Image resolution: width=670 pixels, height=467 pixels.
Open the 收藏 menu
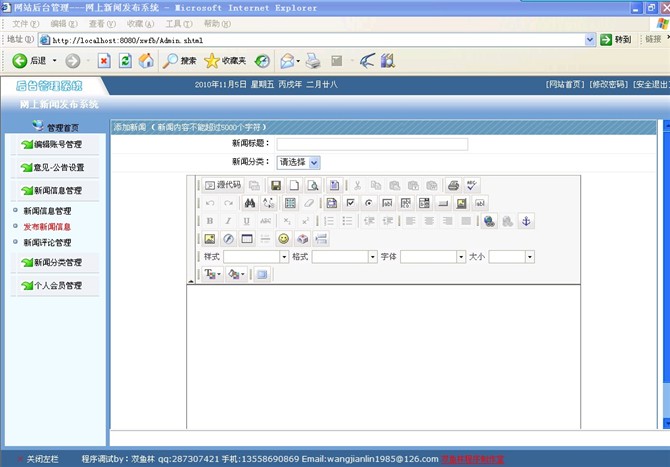tap(140, 24)
